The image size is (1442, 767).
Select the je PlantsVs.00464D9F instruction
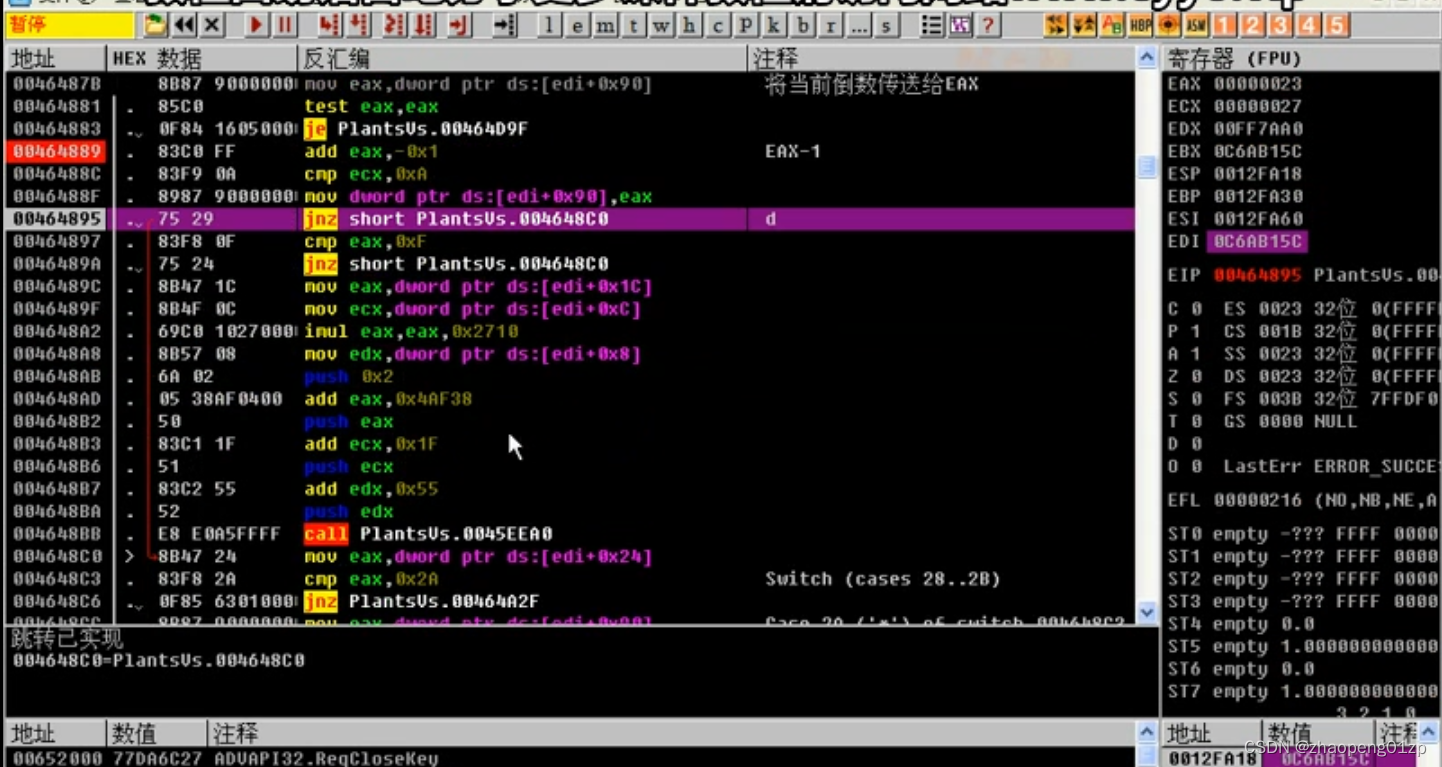click(x=415, y=129)
